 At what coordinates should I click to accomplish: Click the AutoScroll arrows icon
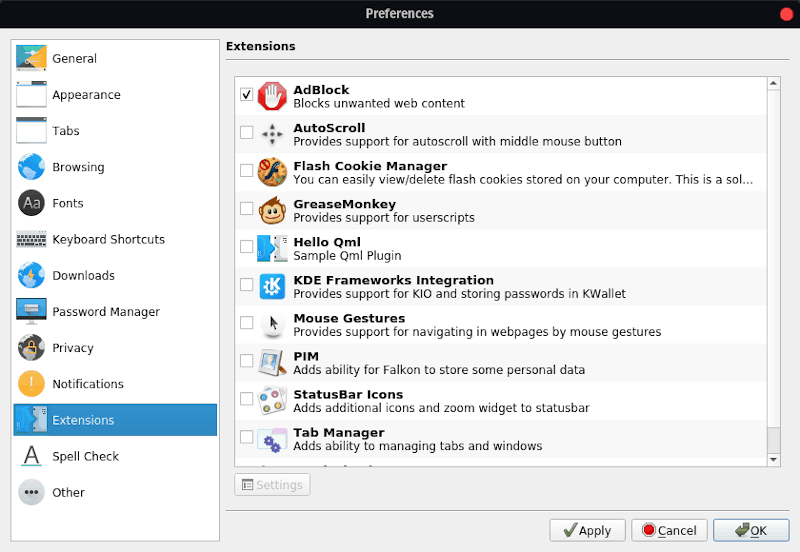272,134
